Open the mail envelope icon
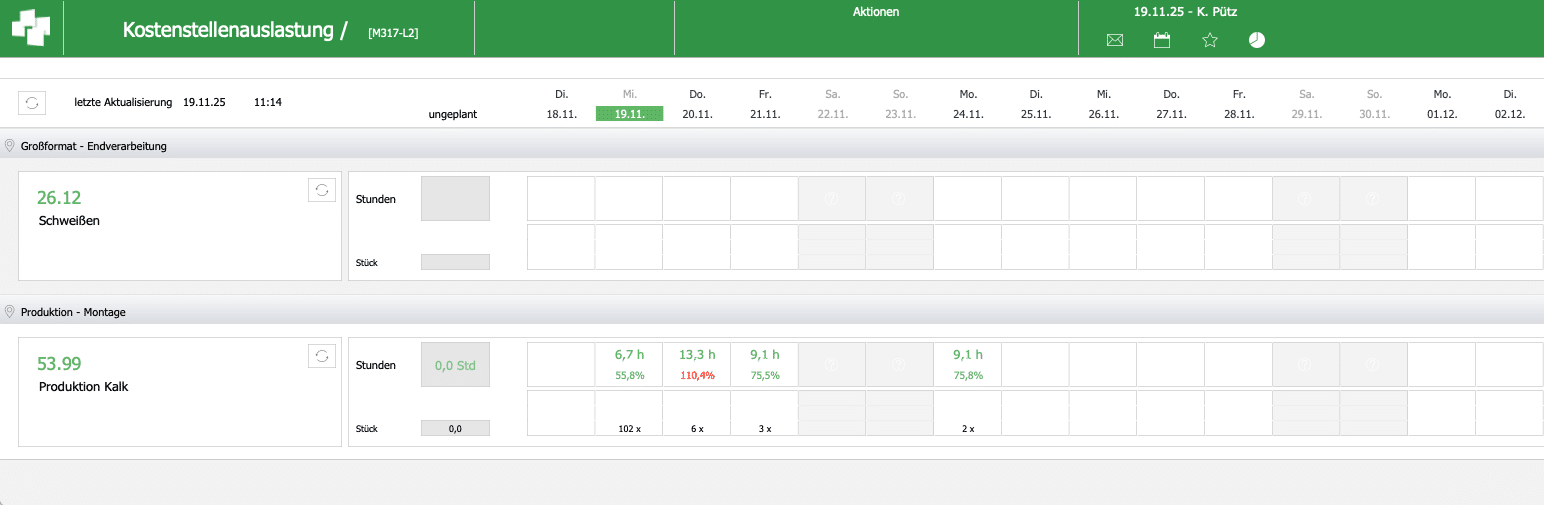Image resolution: width=1544 pixels, height=505 pixels. (x=1115, y=40)
